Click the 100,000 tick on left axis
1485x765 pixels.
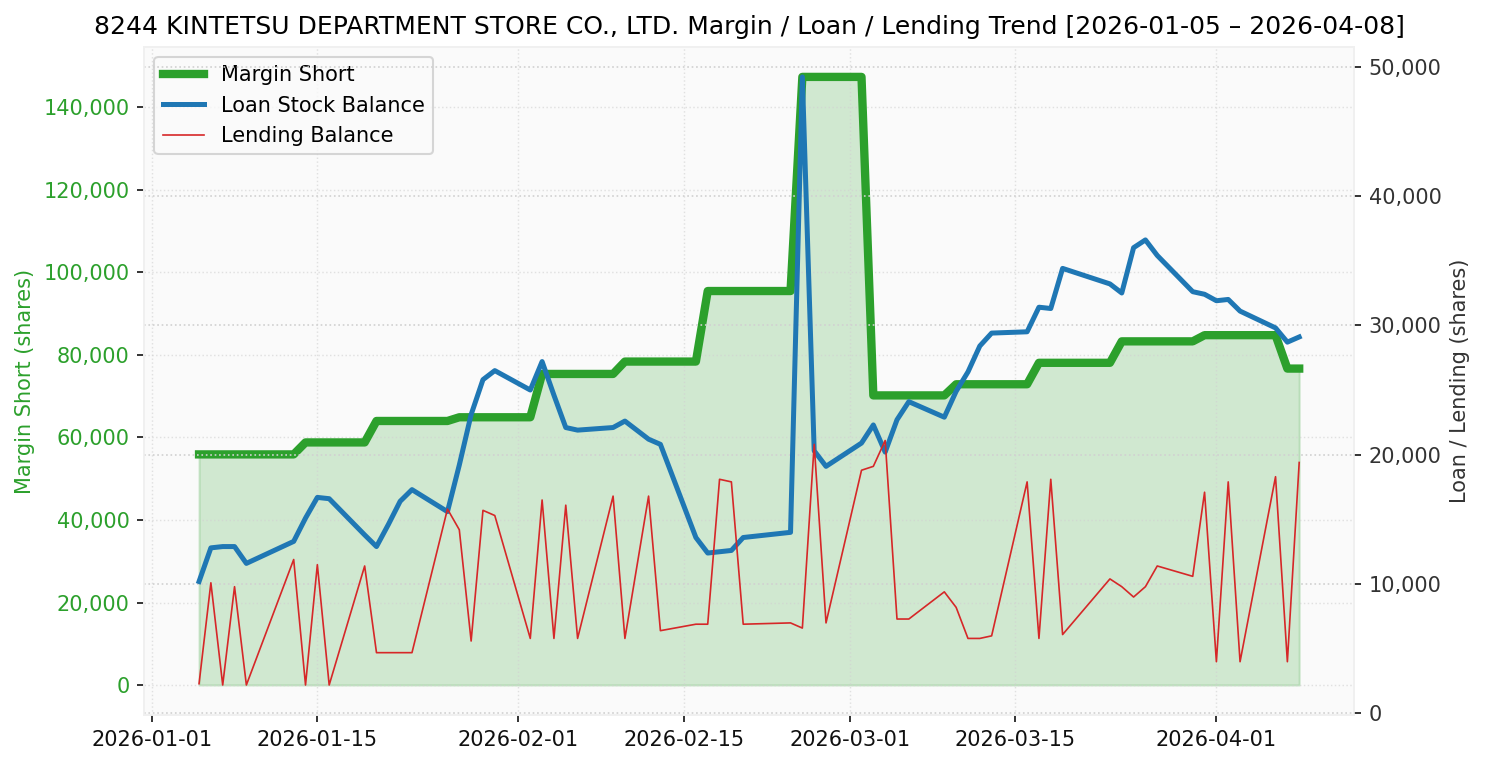click(89, 273)
